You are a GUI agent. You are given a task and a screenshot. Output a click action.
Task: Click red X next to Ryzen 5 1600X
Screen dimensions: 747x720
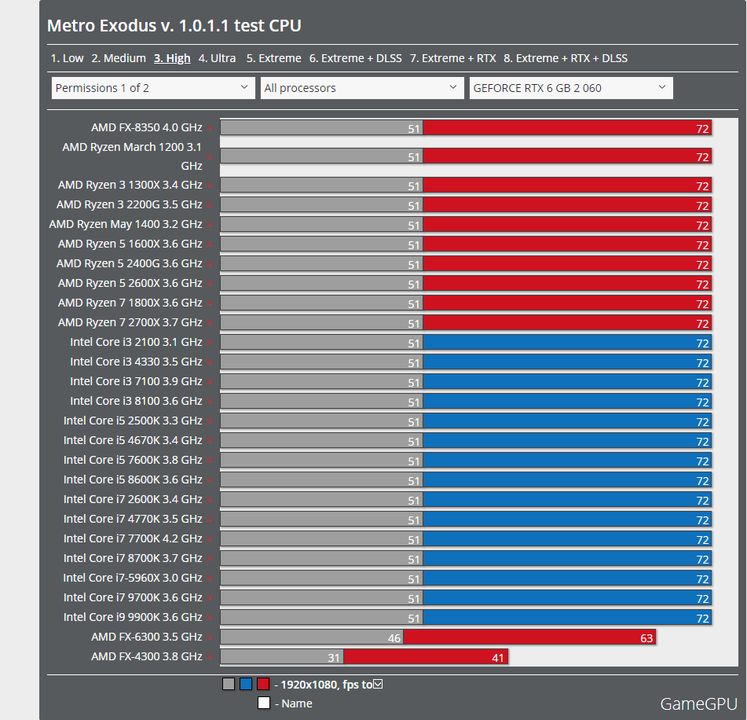point(210,244)
